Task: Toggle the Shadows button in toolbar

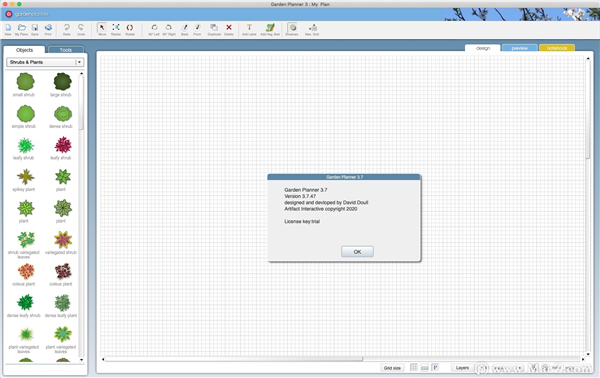Action: (292, 29)
